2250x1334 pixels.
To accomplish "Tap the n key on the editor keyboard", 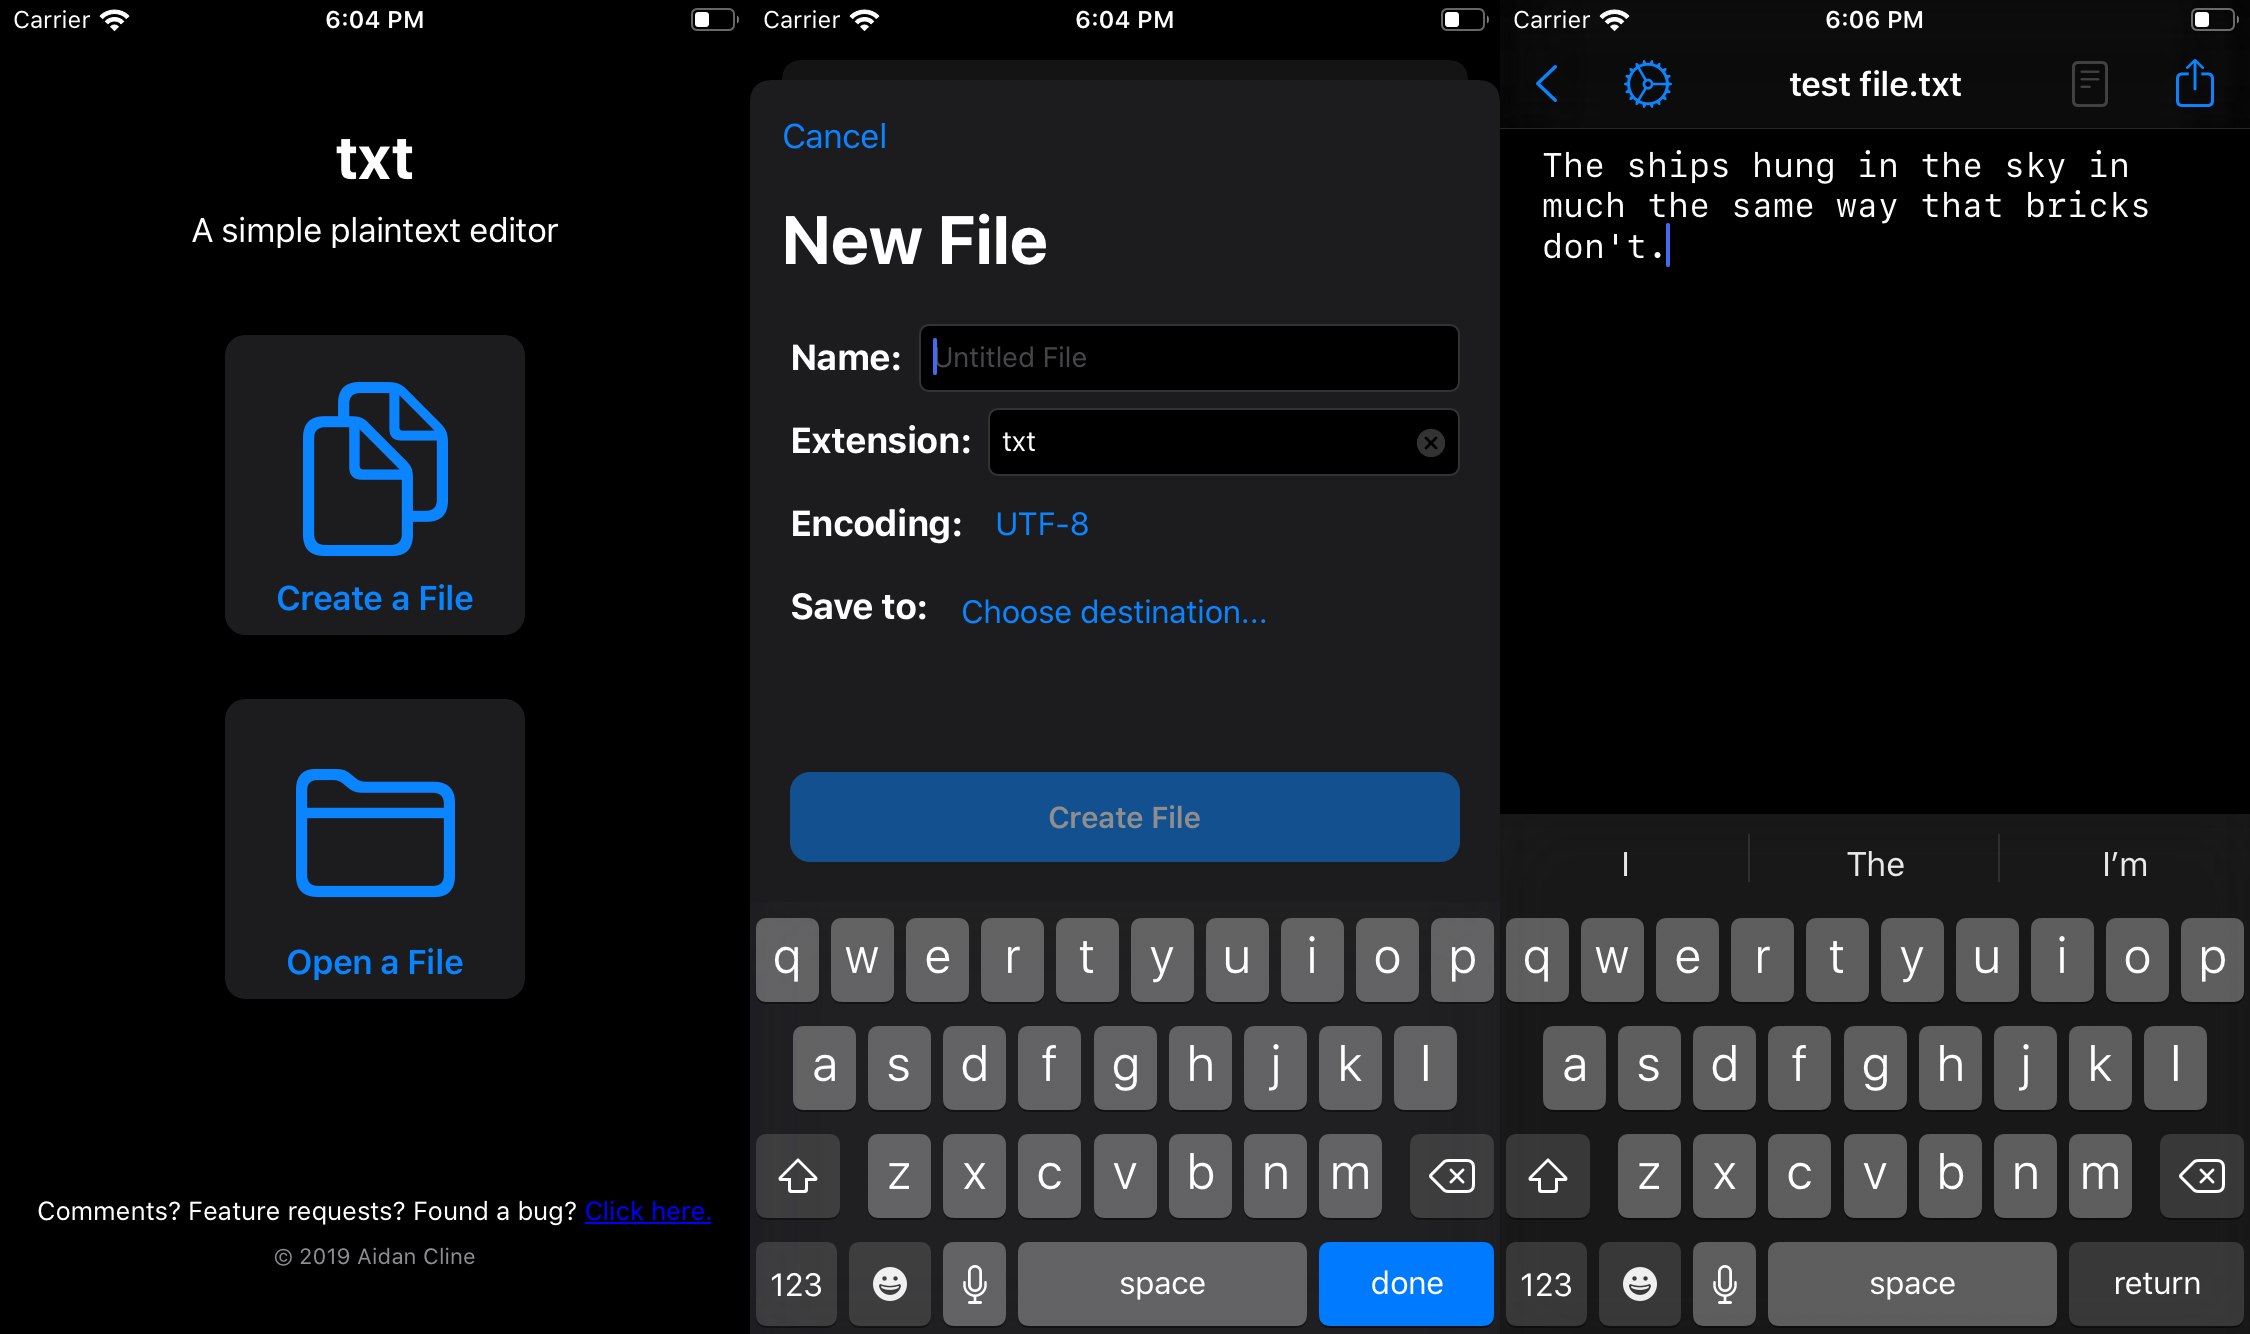I will coord(2025,1176).
